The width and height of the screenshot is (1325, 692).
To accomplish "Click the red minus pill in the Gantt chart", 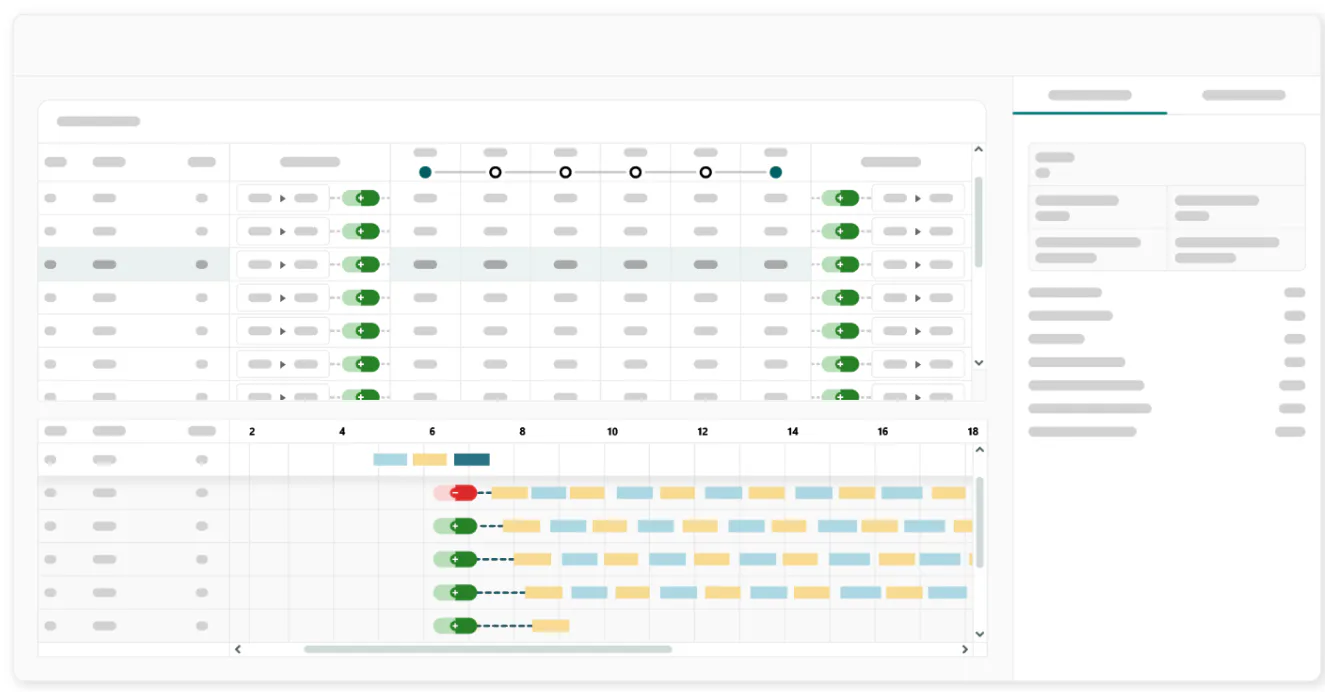I will [463, 493].
